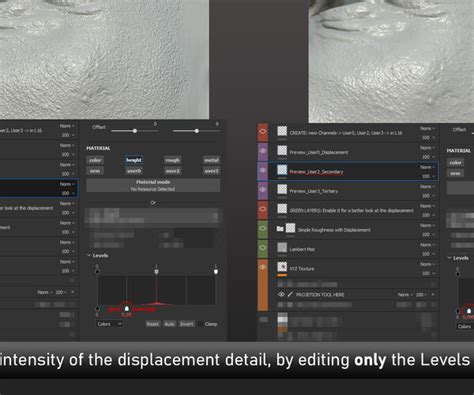Open the opacity 100 dropdown of PROJECTION TOOL HERE
The width and height of the screenshot is (474, 395).
tap(422, 295)
